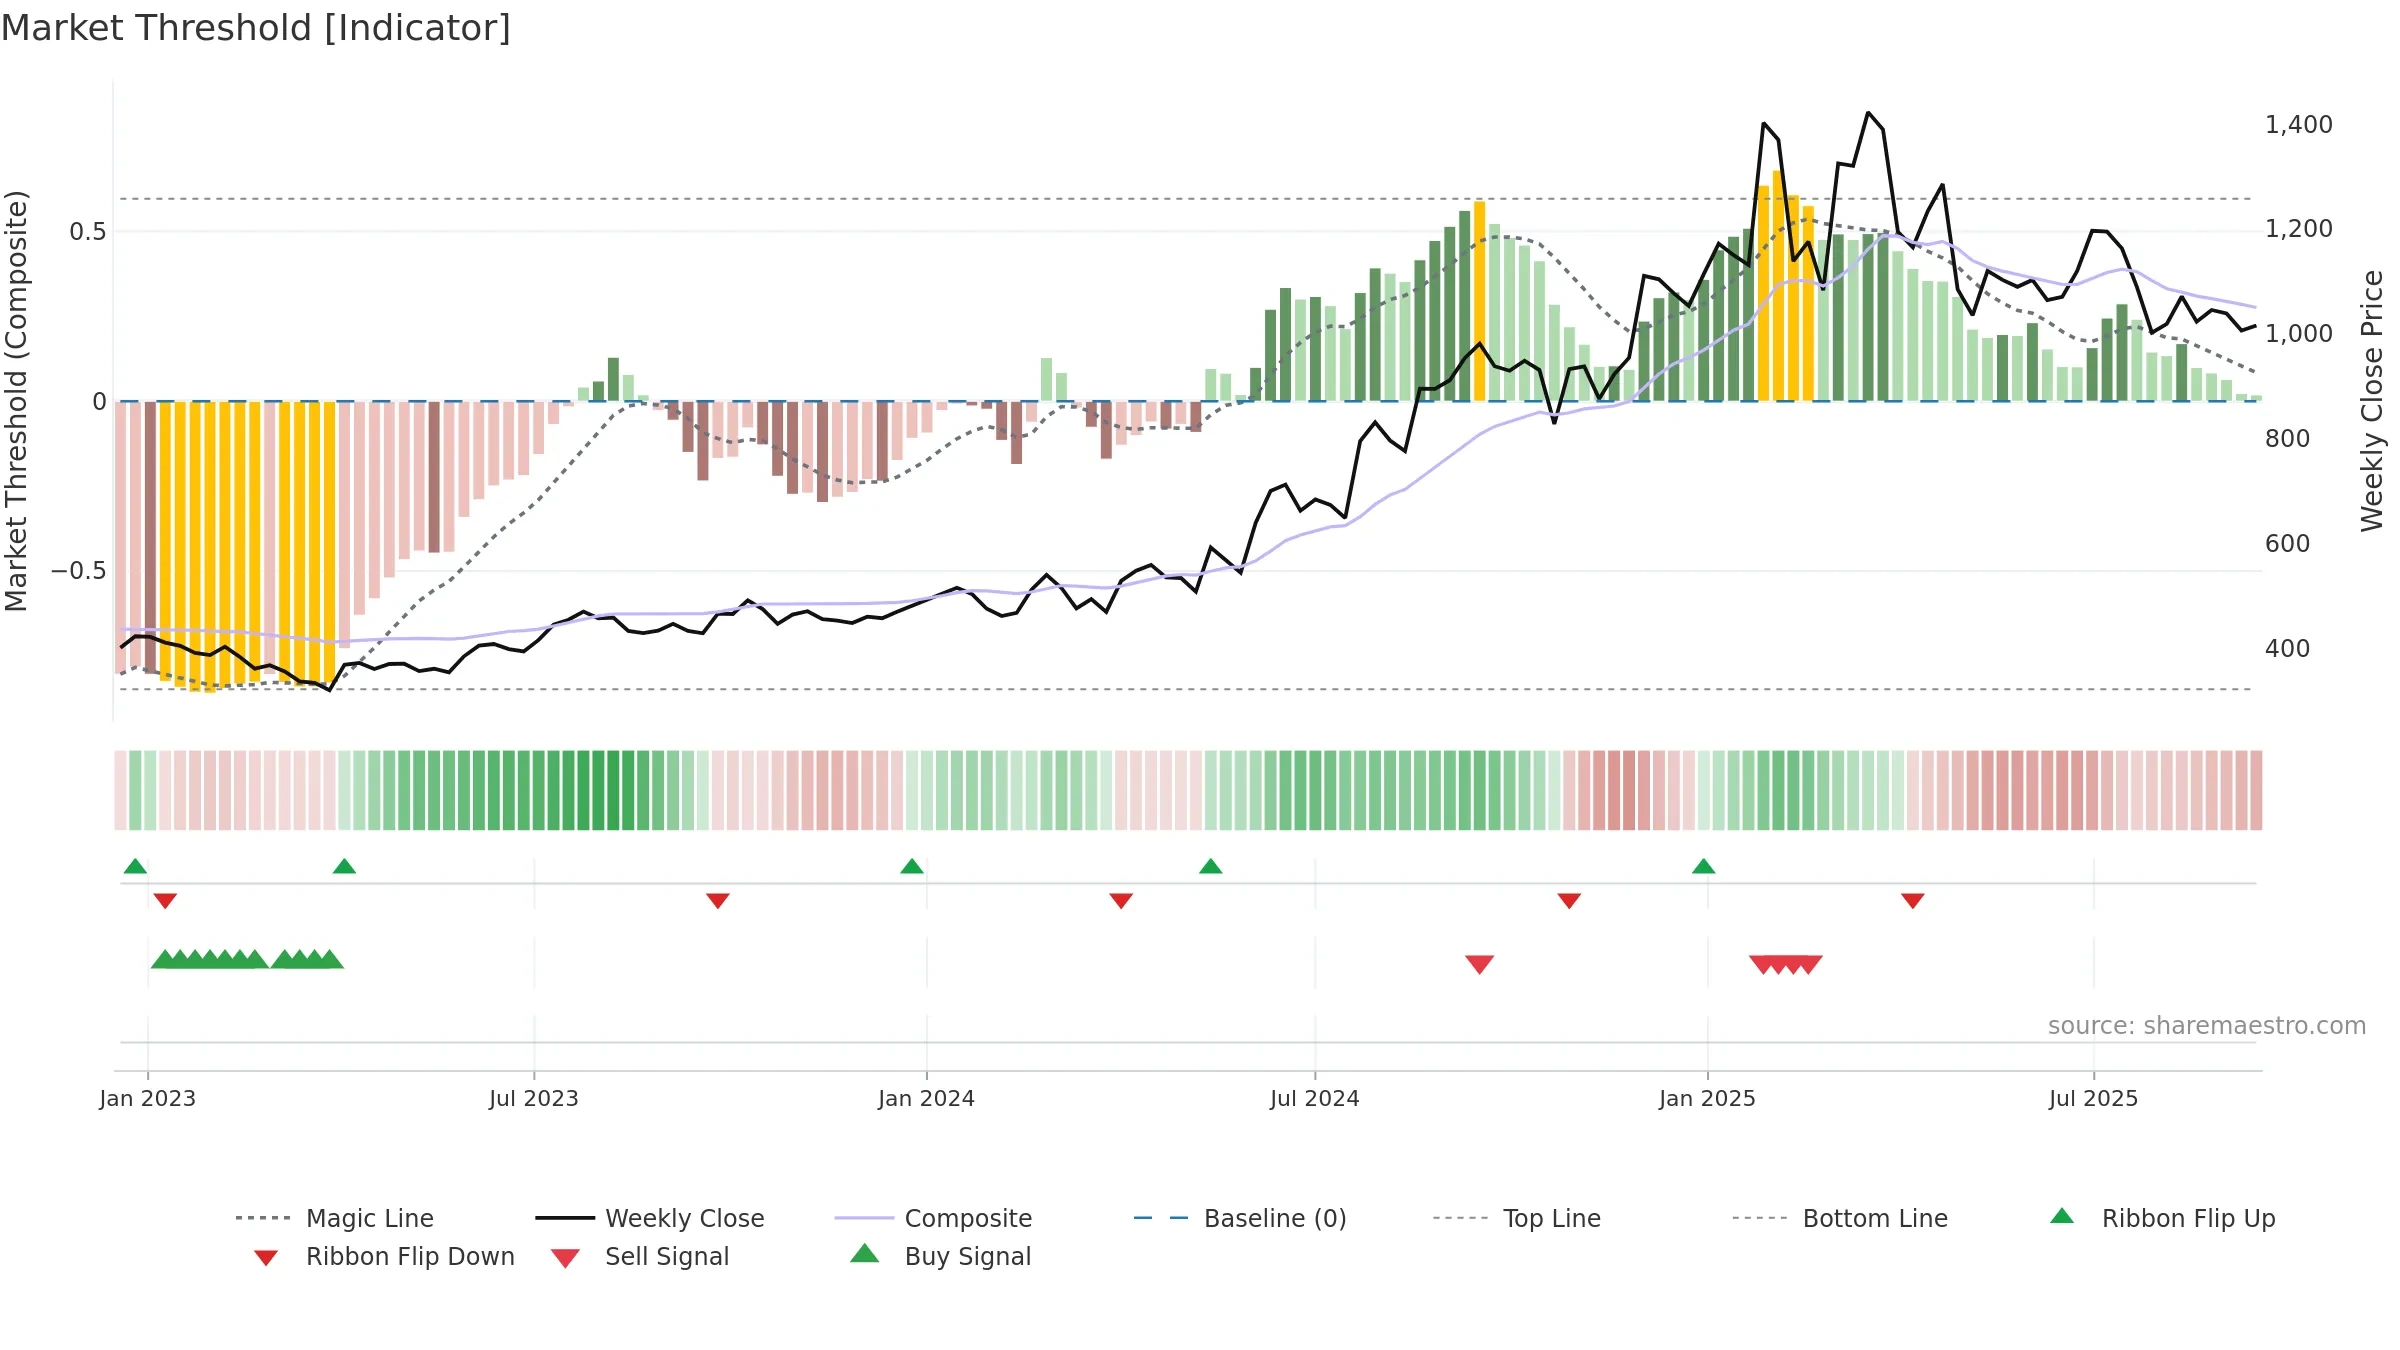The height and width of the screenshot is (1350, 2400).
Task: Click the Ribbon Flip Down marker in late 2024
Action: tap(1569, 901)
